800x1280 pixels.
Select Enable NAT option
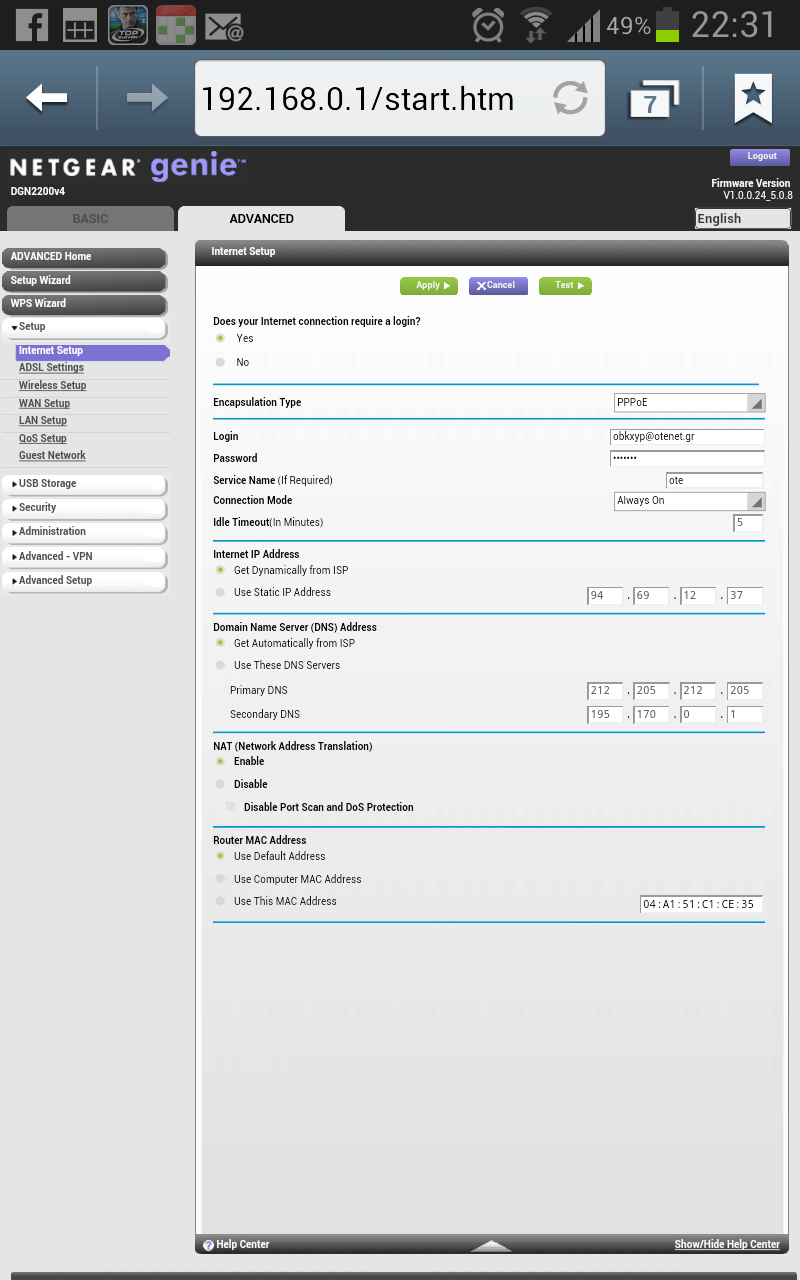point(220,761)
